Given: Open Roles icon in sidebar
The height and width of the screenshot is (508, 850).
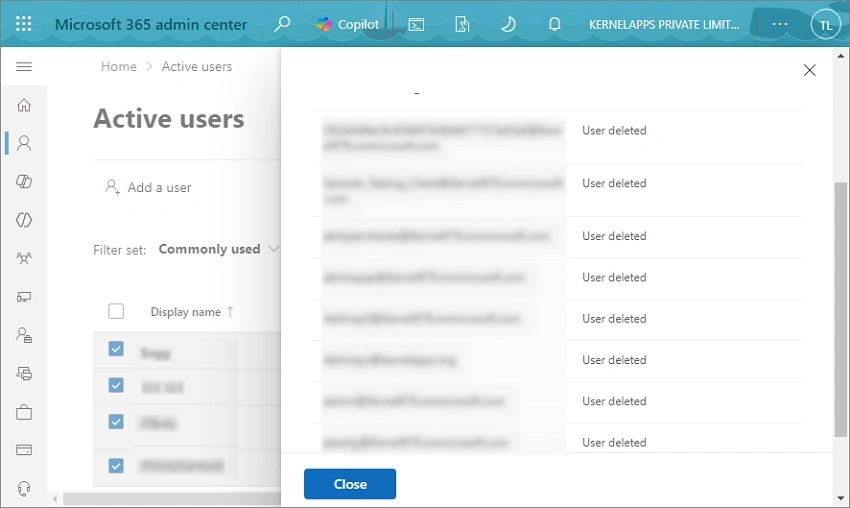Looking at the screenshot, I should click(x=24, y=335).
